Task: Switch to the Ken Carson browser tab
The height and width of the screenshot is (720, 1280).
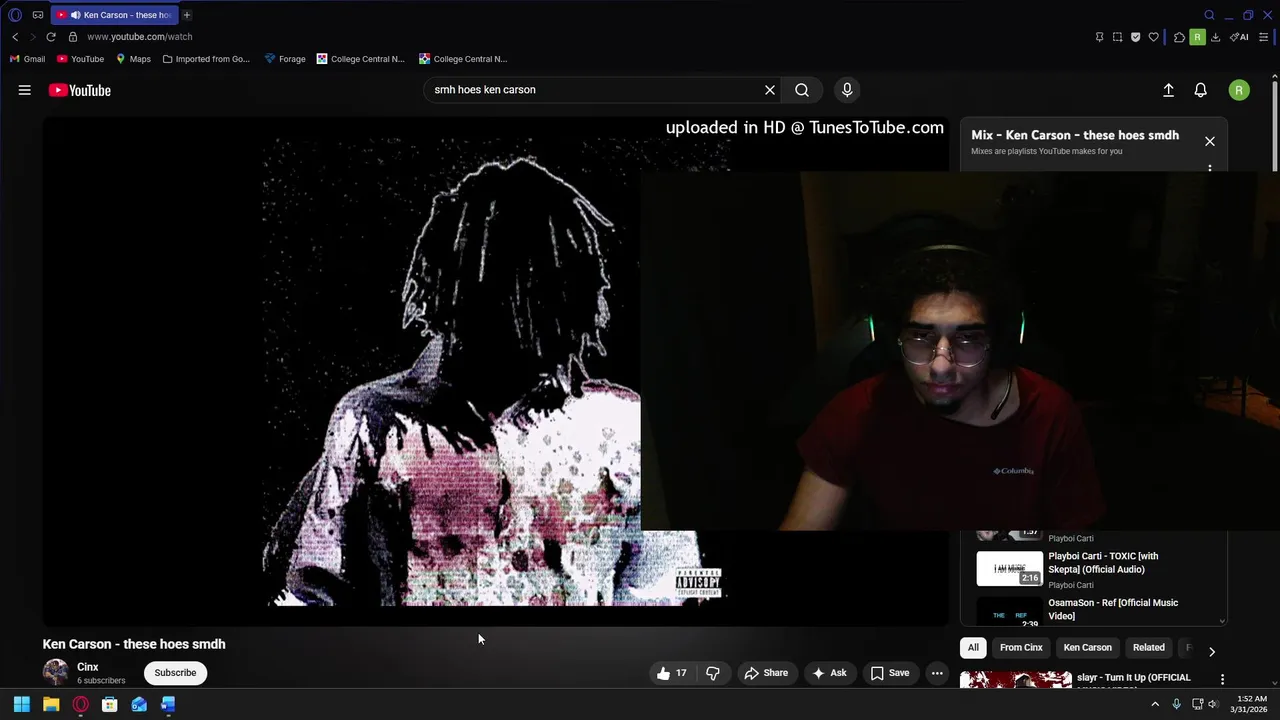Action: (x=115, y=15)
